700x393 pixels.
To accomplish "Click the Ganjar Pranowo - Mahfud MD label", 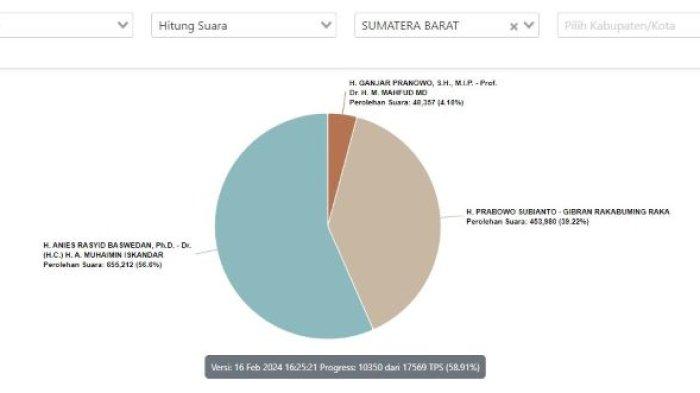I will (423, 88).
